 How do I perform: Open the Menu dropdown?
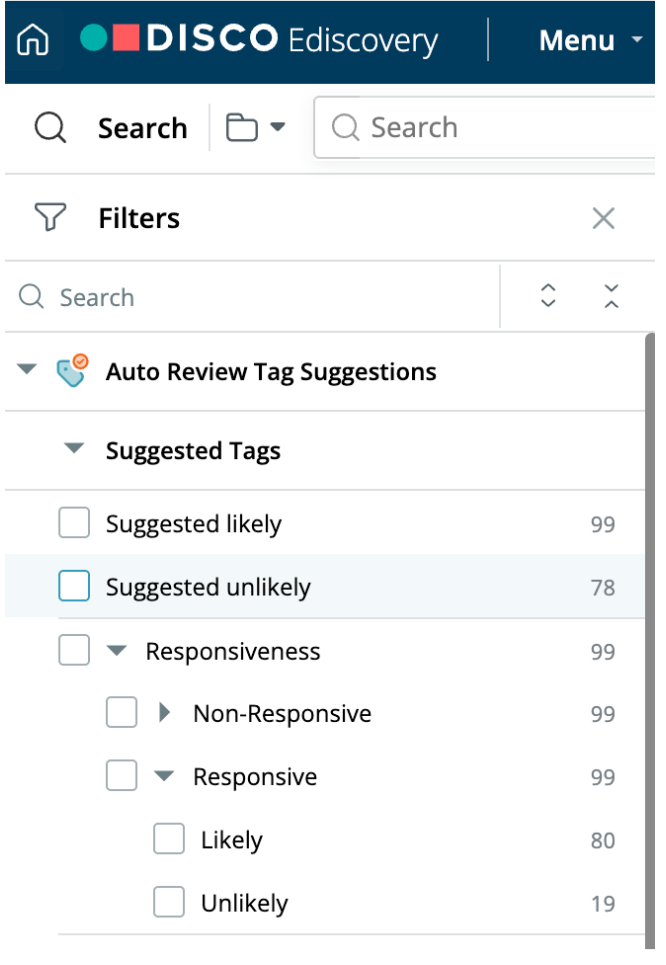[590, 41]
